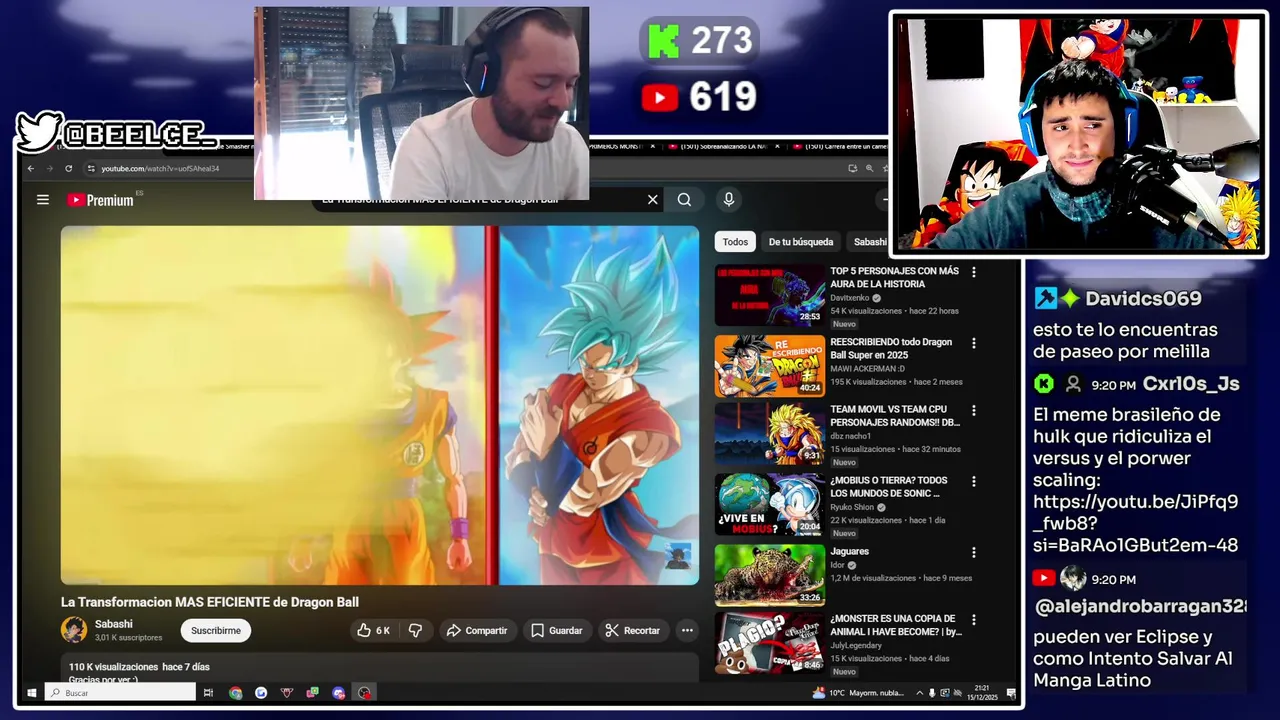Click the MAWI ACKERMAN :D channel name
Screen dimensions: 1280x720
pos(866,369)
